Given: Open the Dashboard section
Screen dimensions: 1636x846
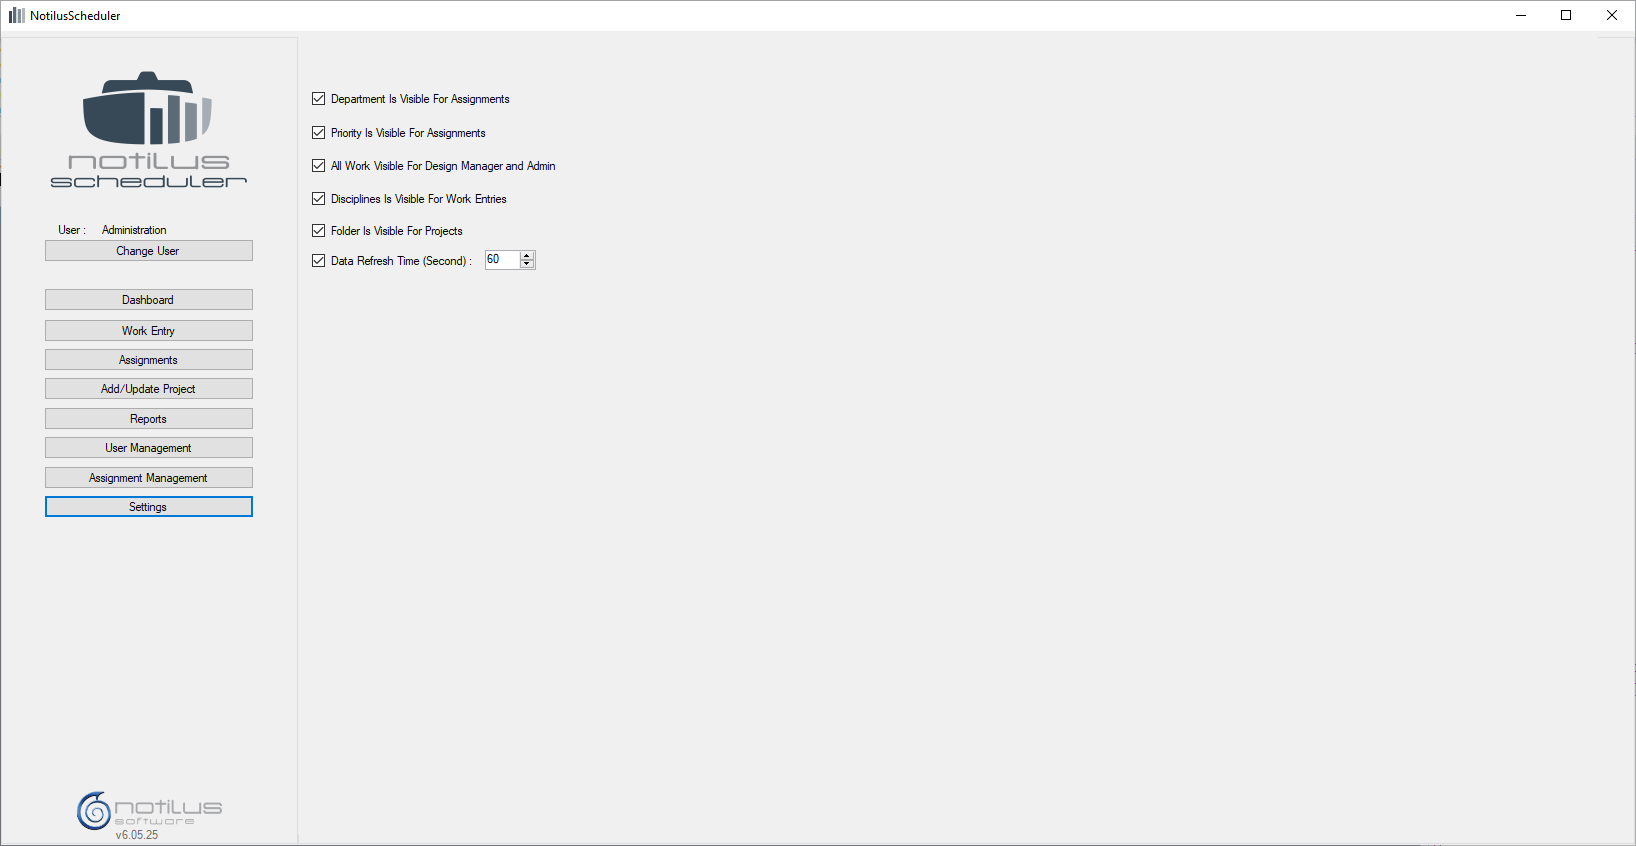Looking at the screenshot, I should (148, 300).
